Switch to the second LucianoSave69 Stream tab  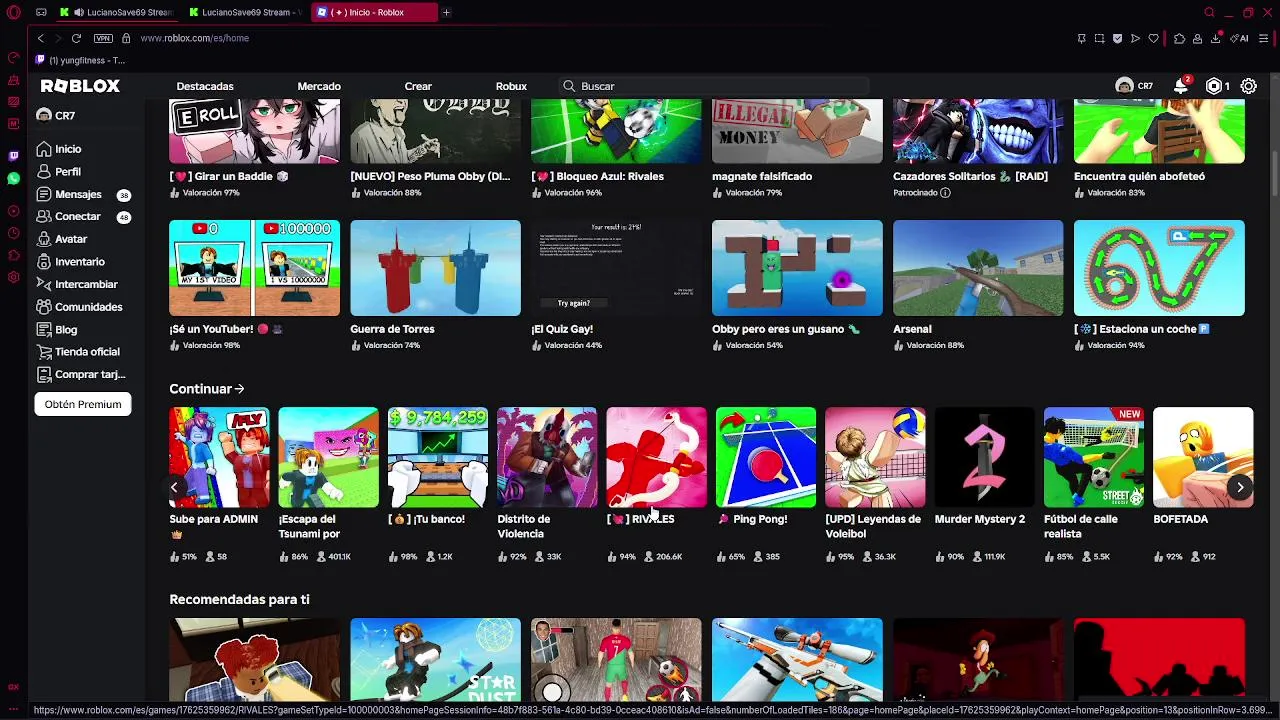pos(245,12)
